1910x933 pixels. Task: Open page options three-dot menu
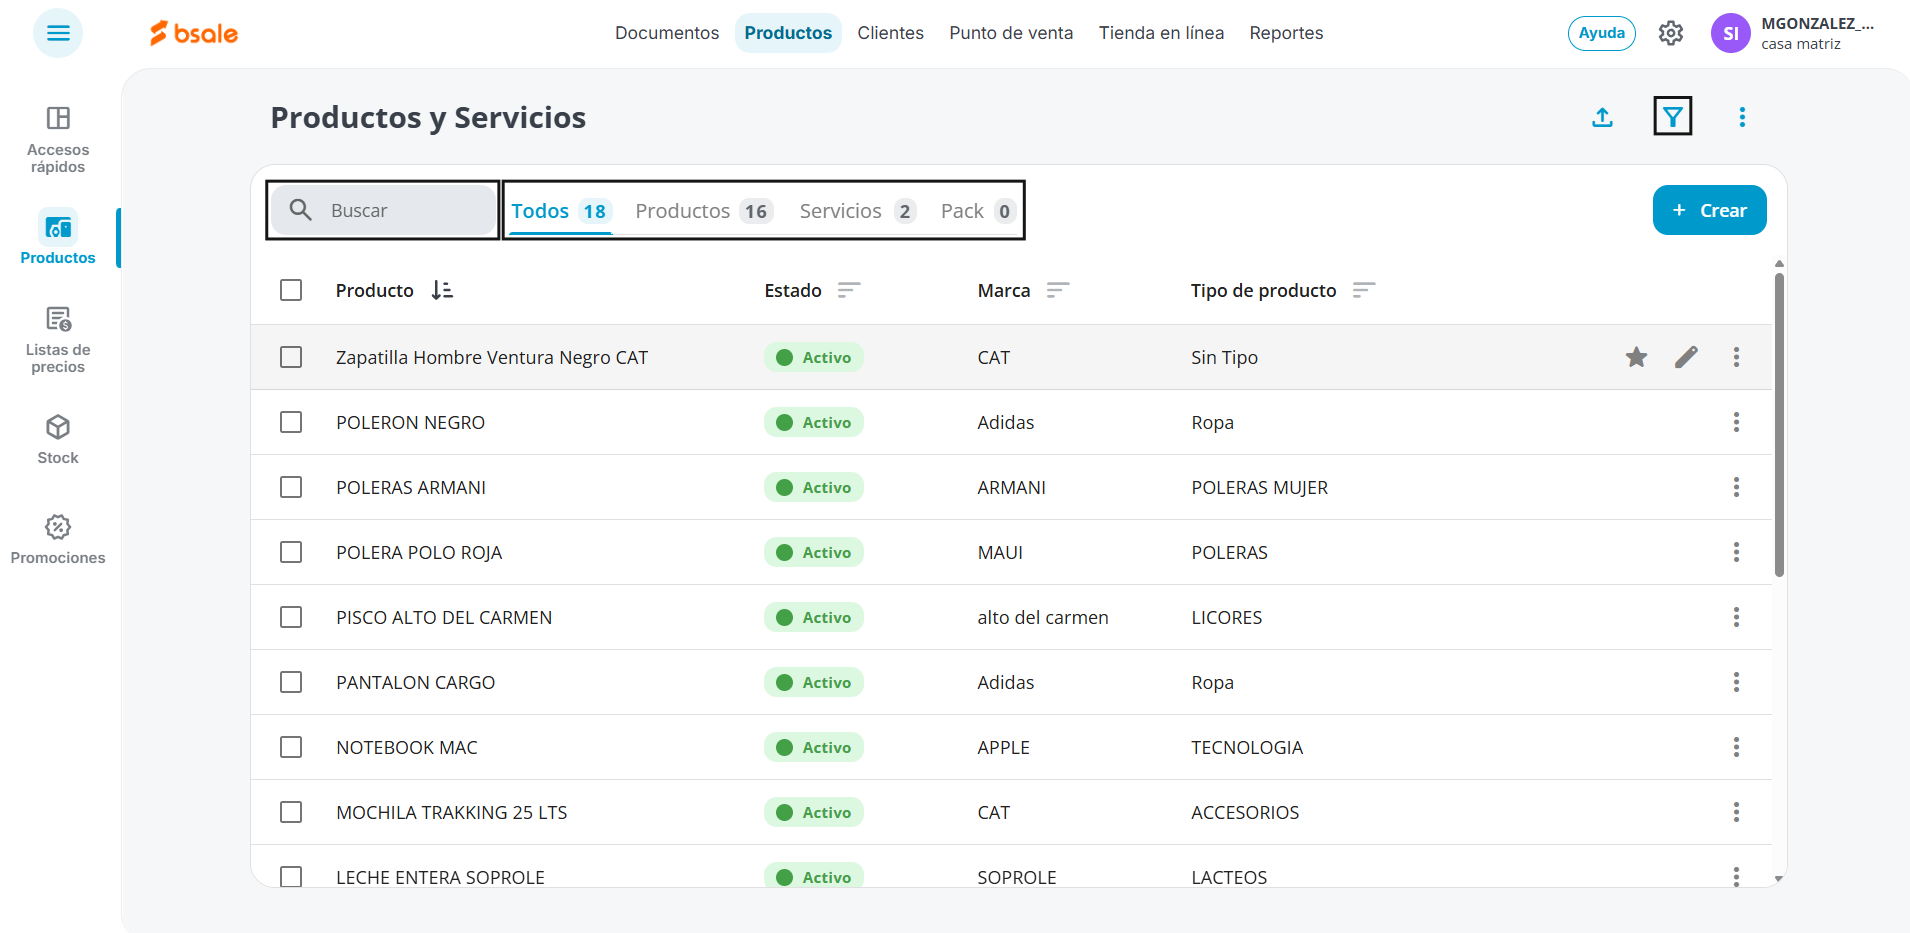click(1742, 117)
